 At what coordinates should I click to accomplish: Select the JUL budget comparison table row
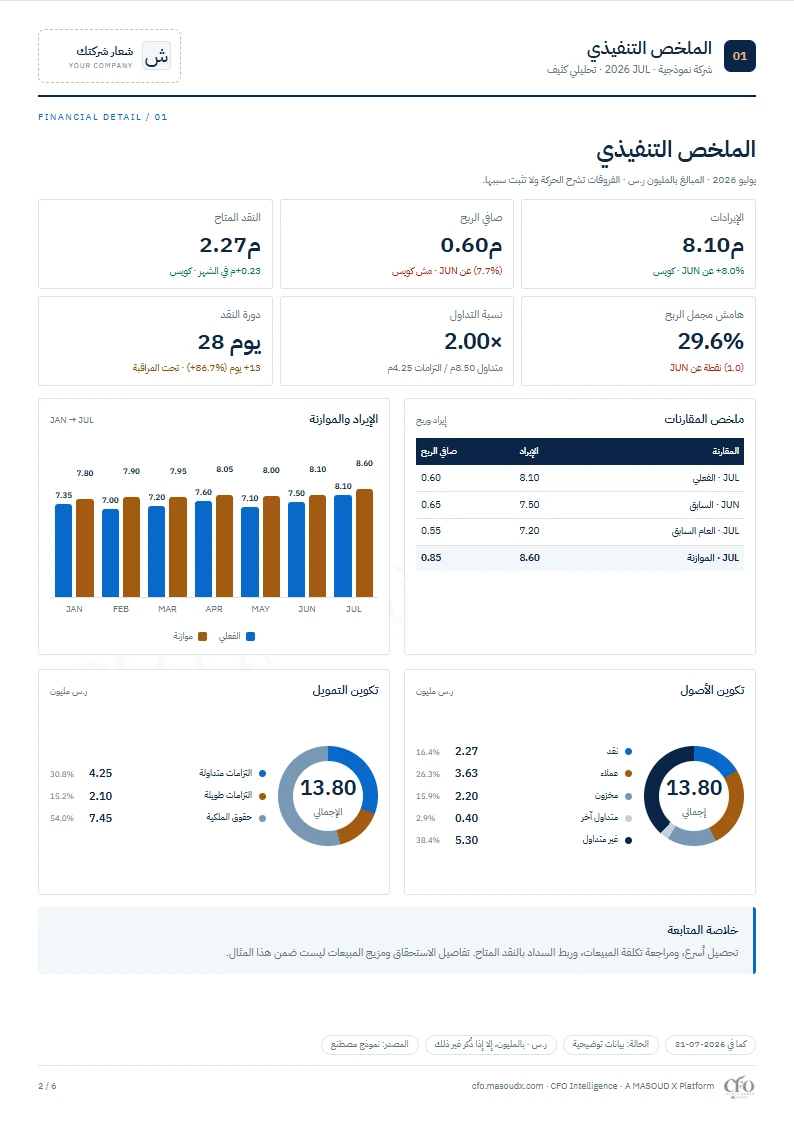pos(580,558)
